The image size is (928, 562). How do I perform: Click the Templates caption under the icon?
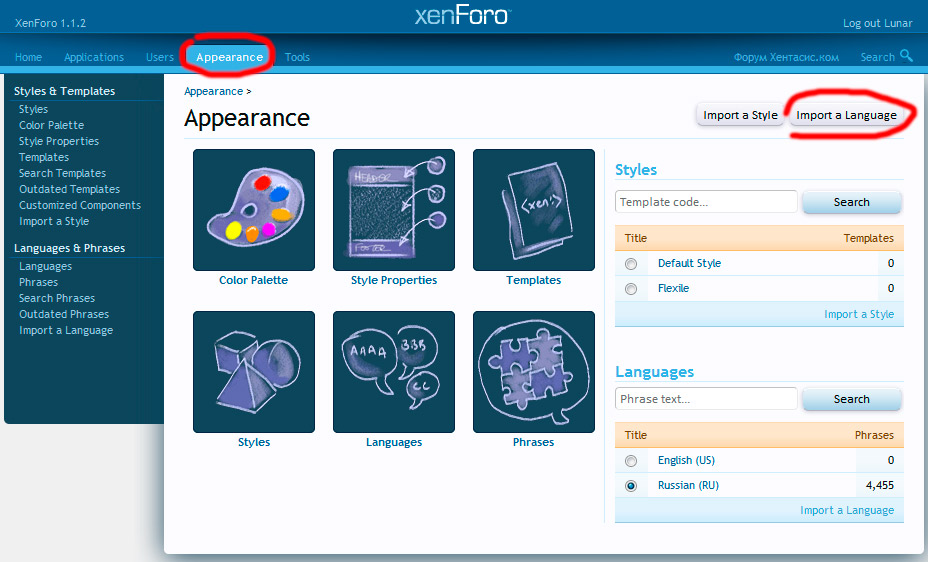point(533,280)
